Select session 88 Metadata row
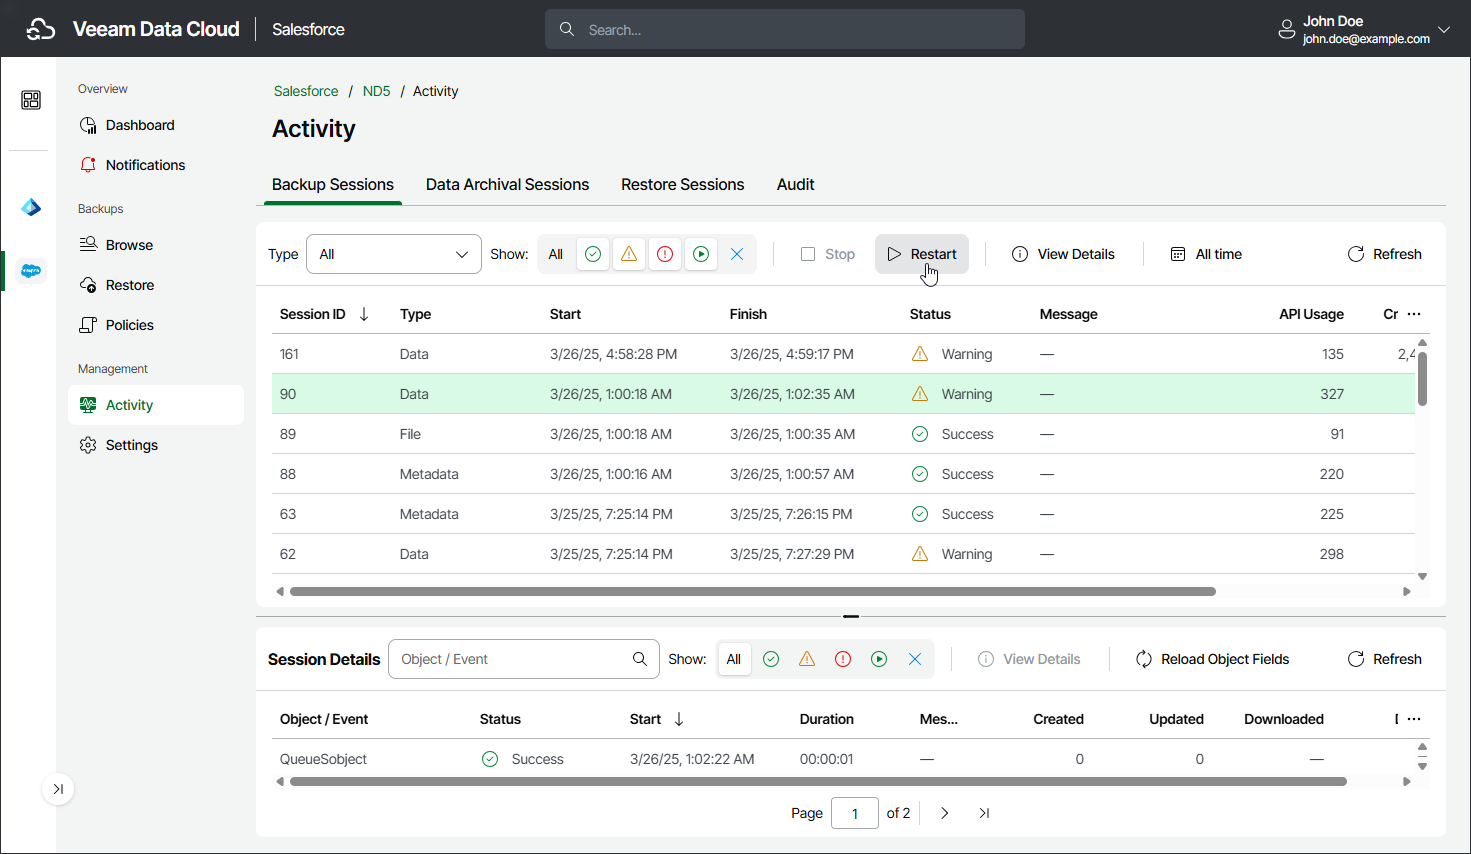Screen dimensions: 1471x854 pyautogui.click(x=843, y=474)
